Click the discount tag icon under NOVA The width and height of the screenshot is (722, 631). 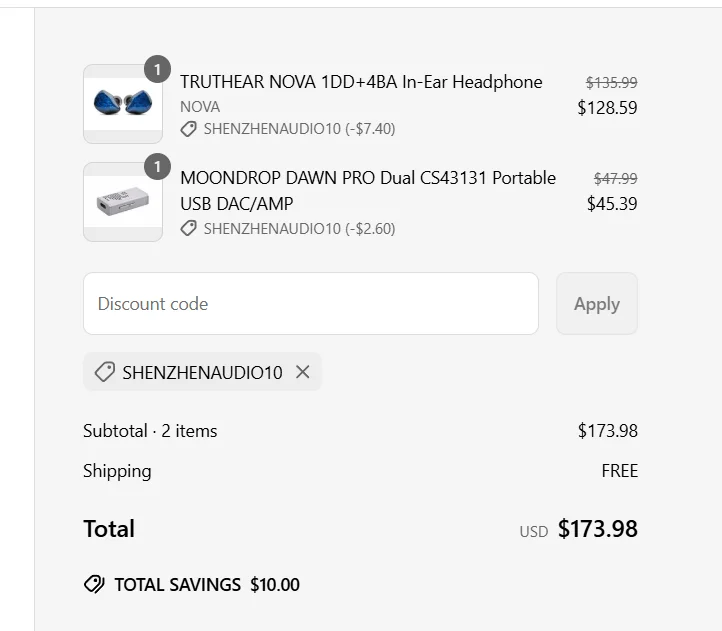[x=188, y=129]
